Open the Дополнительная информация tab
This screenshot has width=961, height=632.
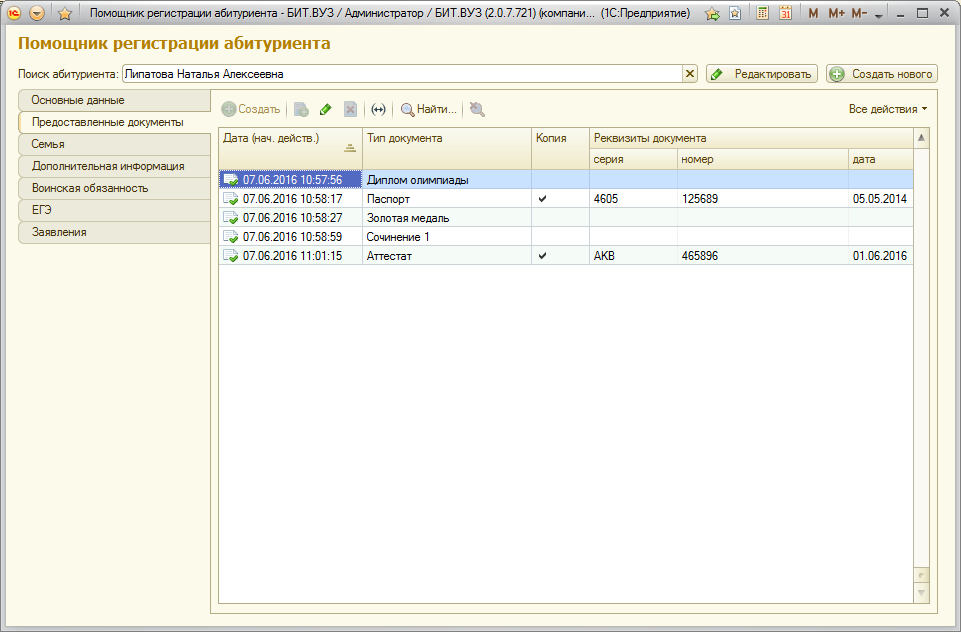pyautogui.click(x=115, y=166)
